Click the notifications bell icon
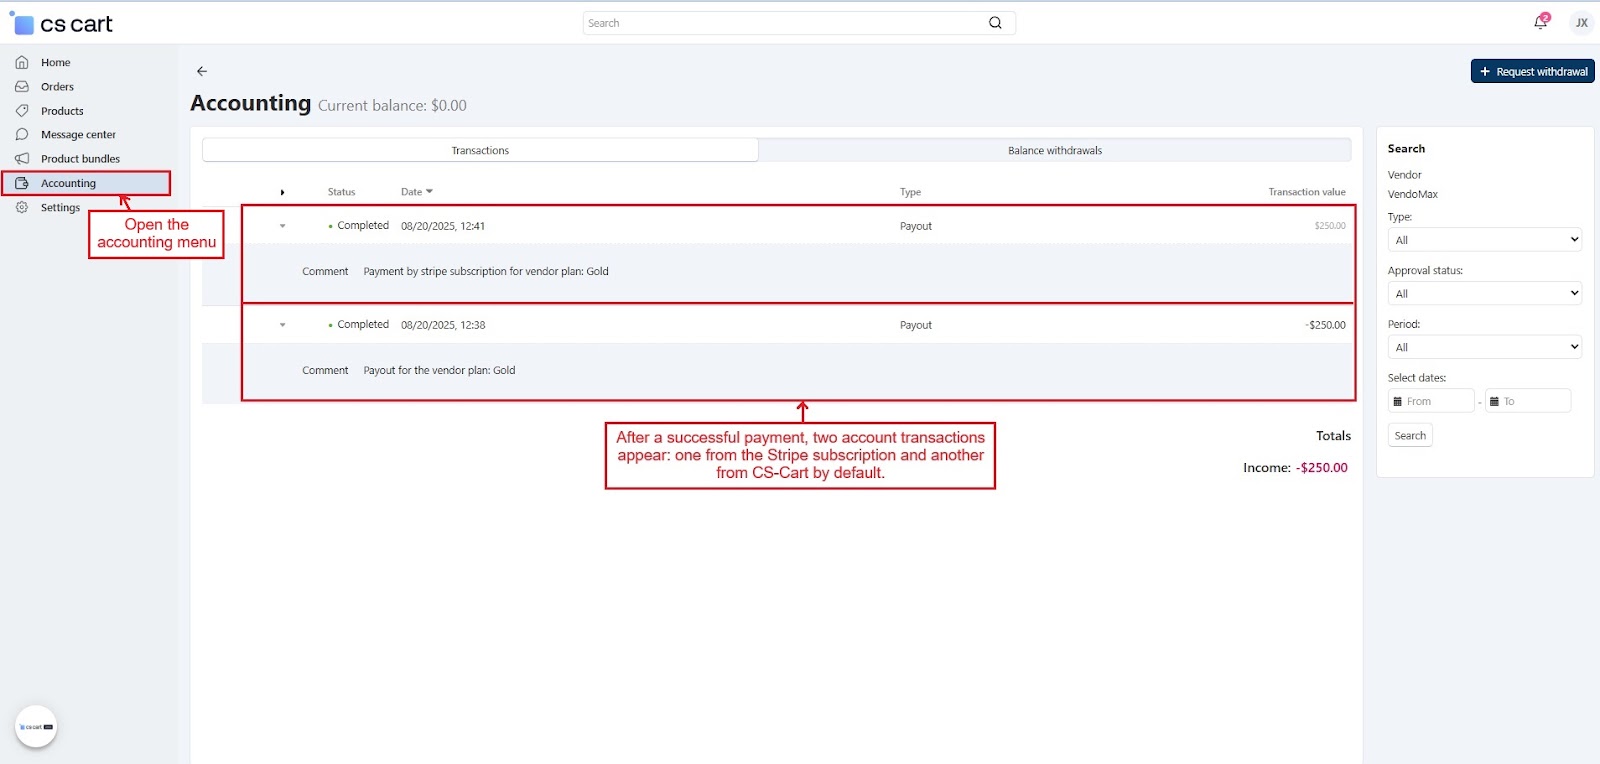 click(1540, 22)
